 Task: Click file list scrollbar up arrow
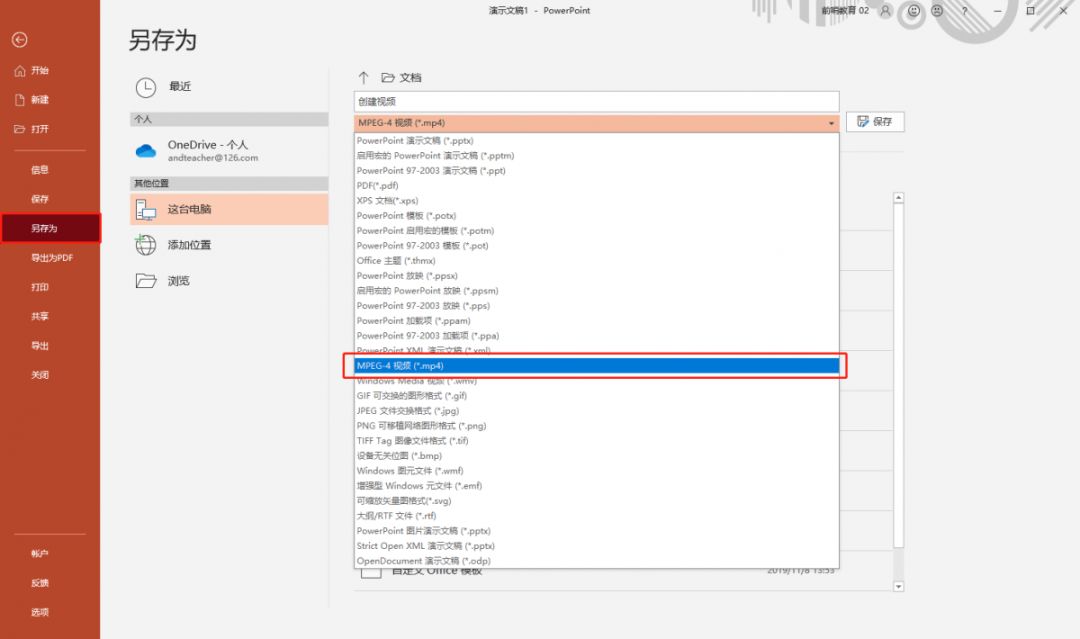[x=898, y=198]
